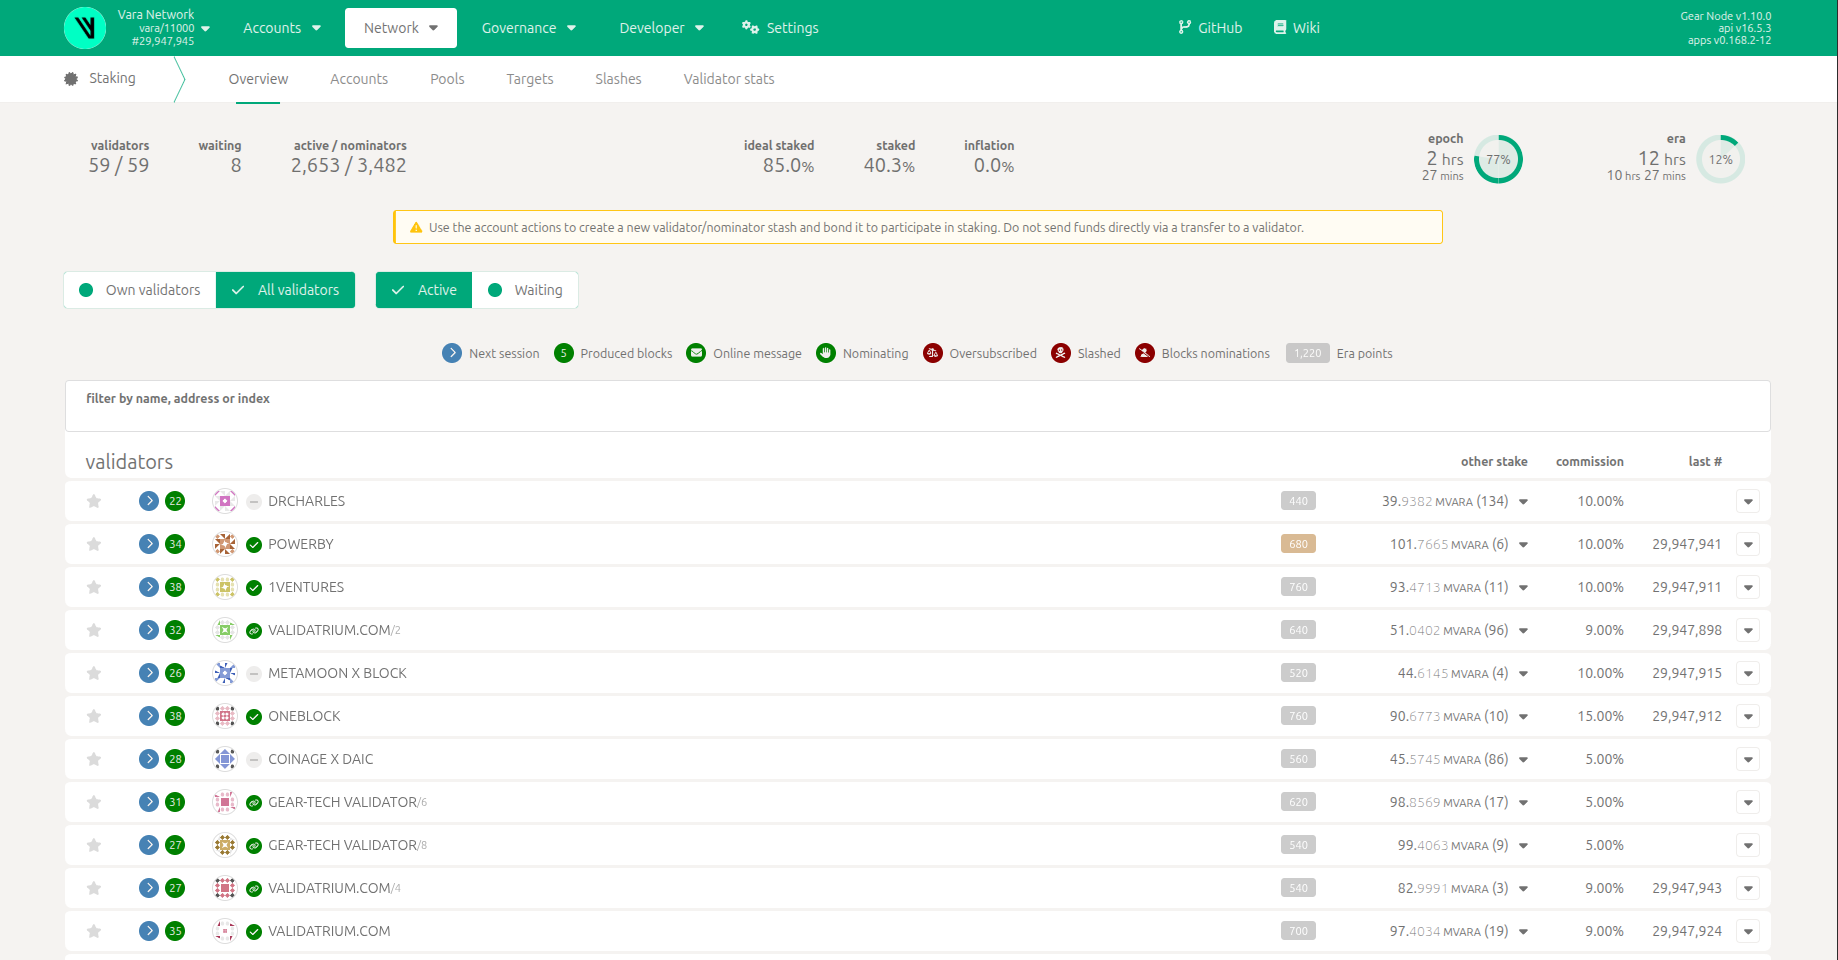Click the Staking gear icon in breadcrumb
Viewport: 1838px width, 960px height.
[x=71, y=79]
